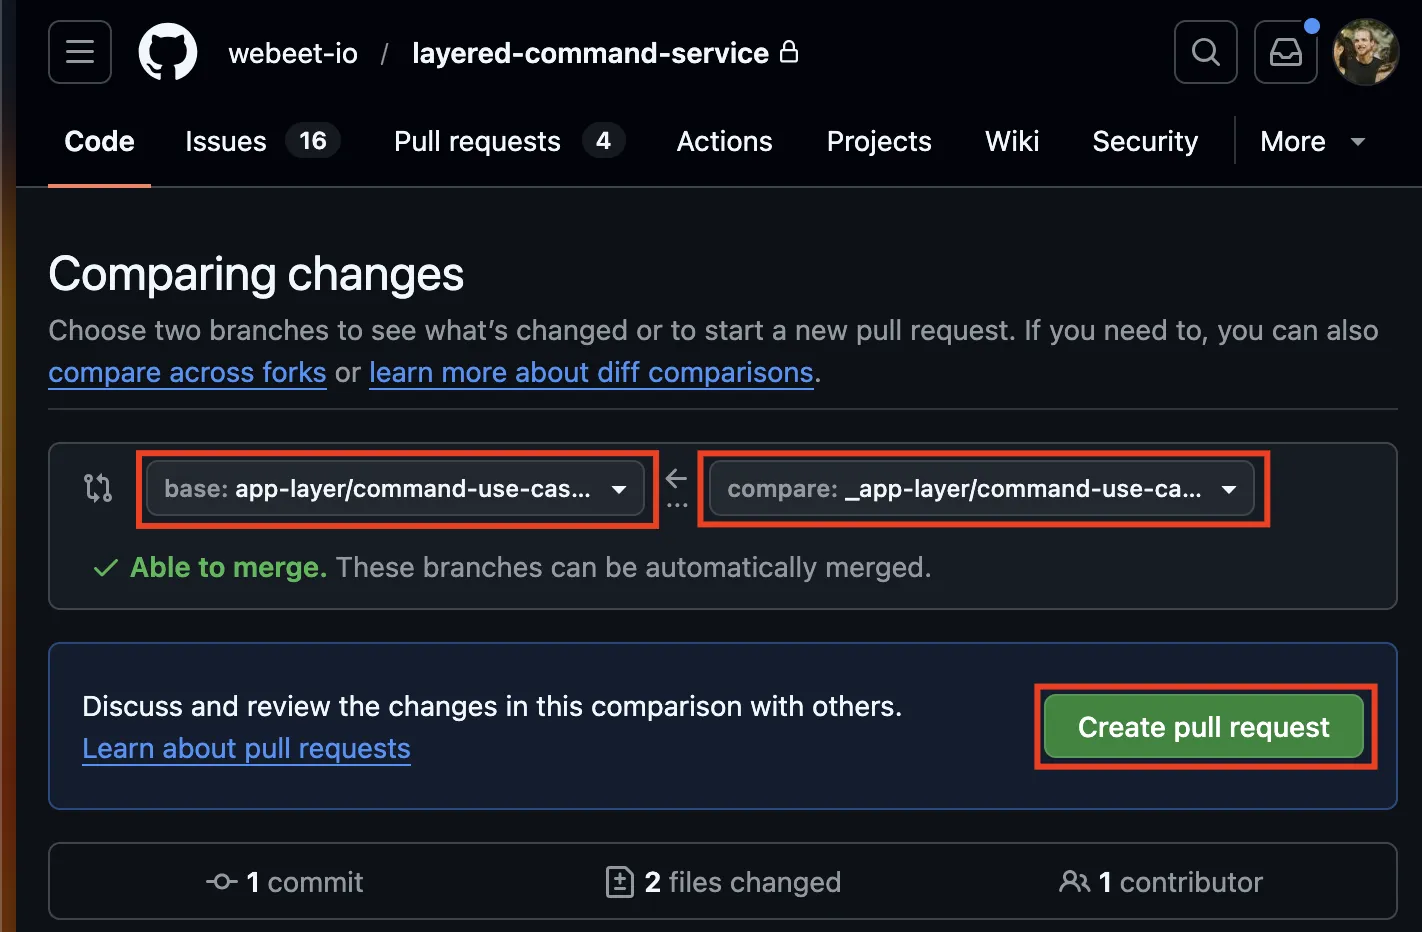
Task: Open the compare across forks link
Action: pyautogui.click(x=187, y=372)
